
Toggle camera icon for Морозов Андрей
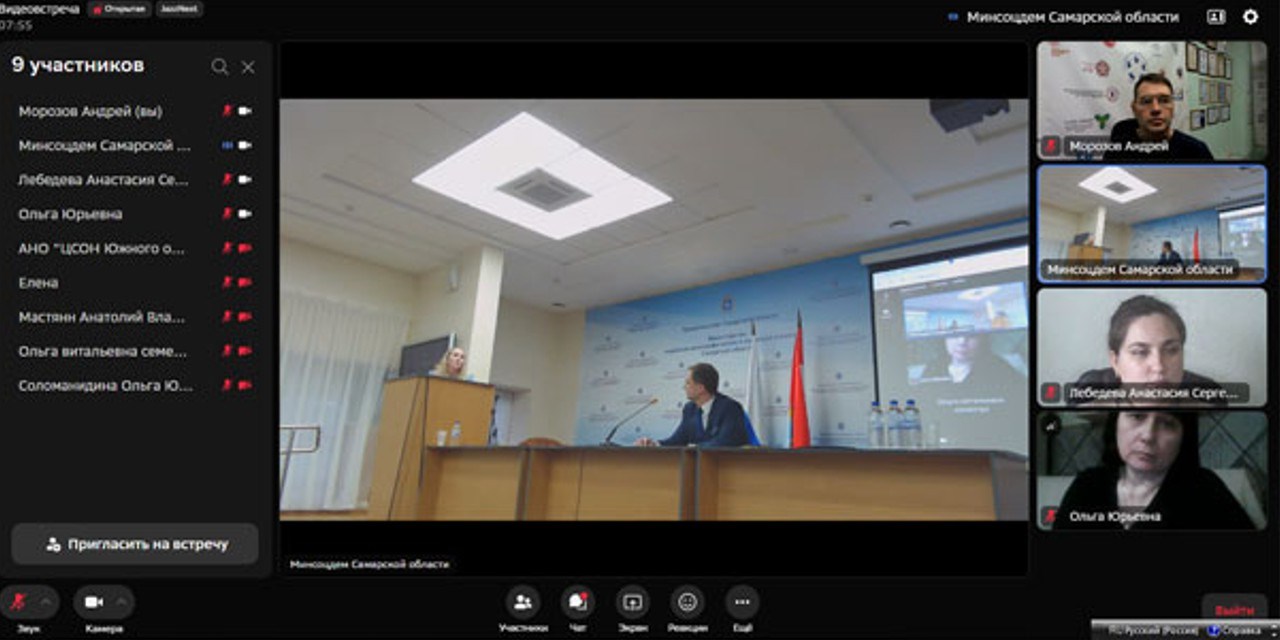tap(245, 111)
